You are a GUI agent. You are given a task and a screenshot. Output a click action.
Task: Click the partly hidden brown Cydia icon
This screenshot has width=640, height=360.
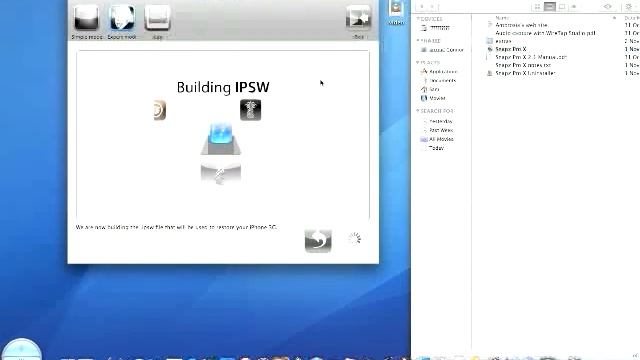click(160, 110)
